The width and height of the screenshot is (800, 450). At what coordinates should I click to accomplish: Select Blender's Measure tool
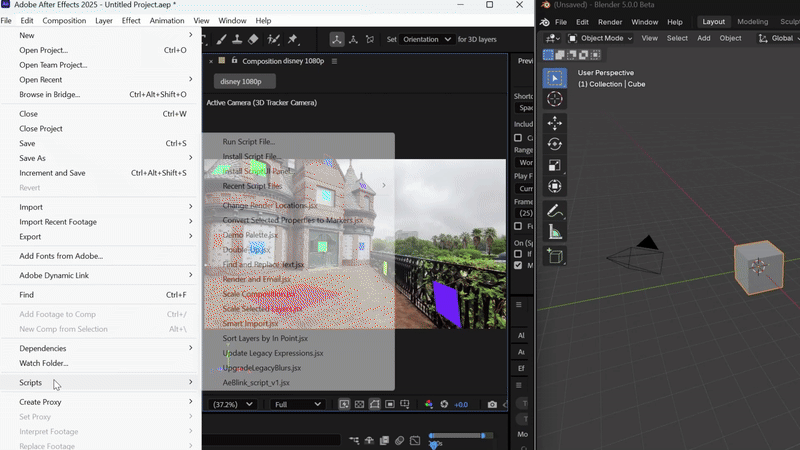(555, 232)
